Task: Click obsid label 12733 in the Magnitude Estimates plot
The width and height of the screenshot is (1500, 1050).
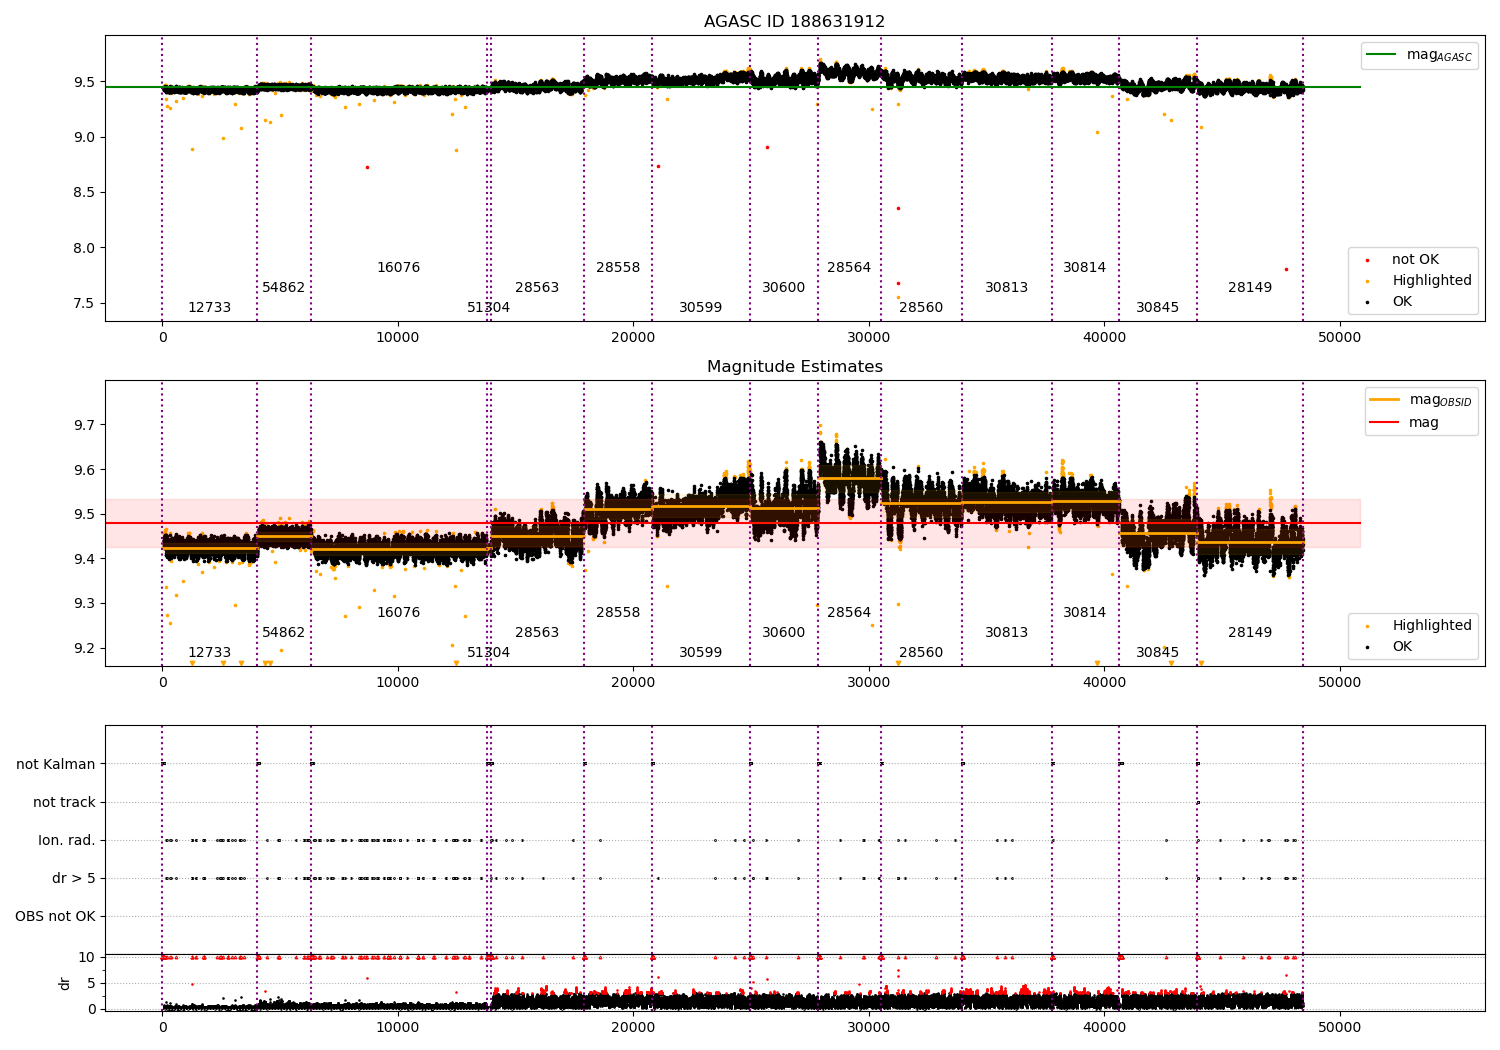Action: pyautogui.click(x=209, y=653)
